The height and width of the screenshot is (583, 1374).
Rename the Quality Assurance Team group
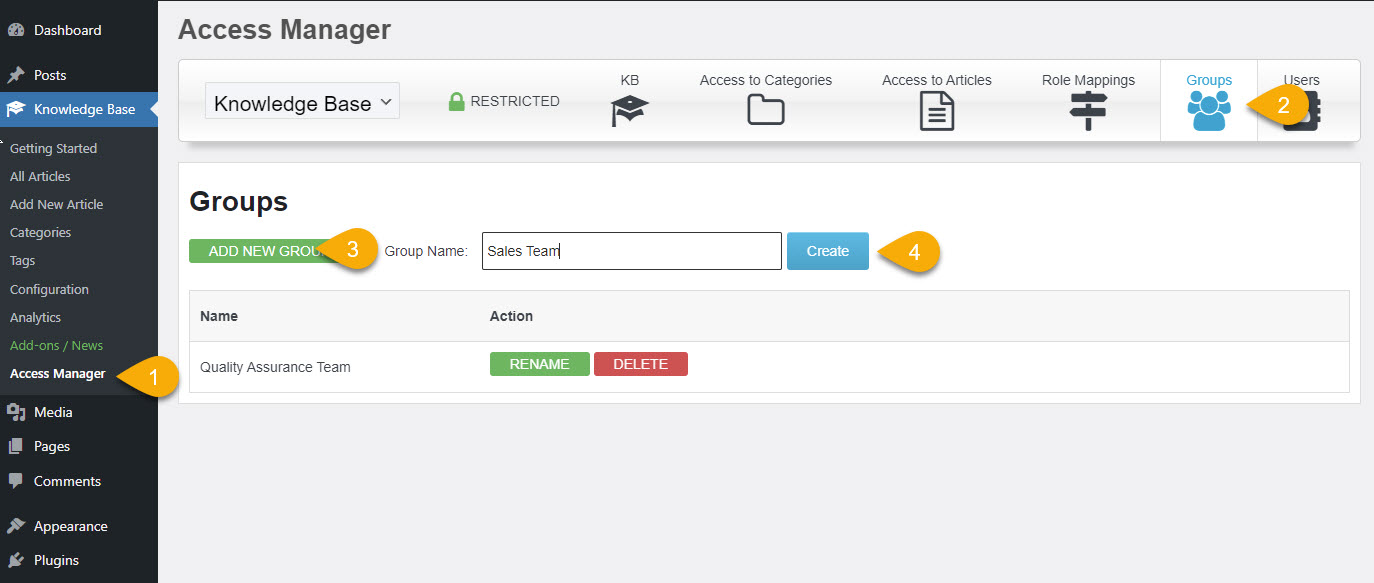pos(539,364)
